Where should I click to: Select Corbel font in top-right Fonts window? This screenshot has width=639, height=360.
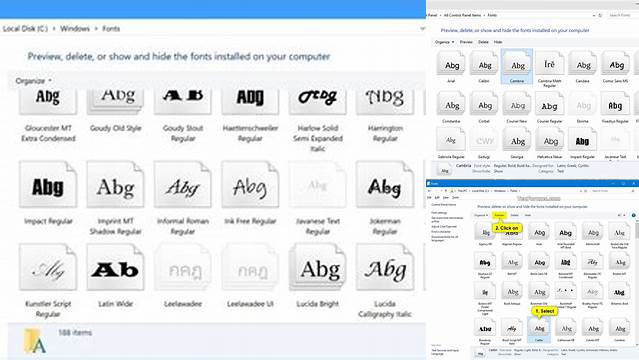click(x=484, y=104)
